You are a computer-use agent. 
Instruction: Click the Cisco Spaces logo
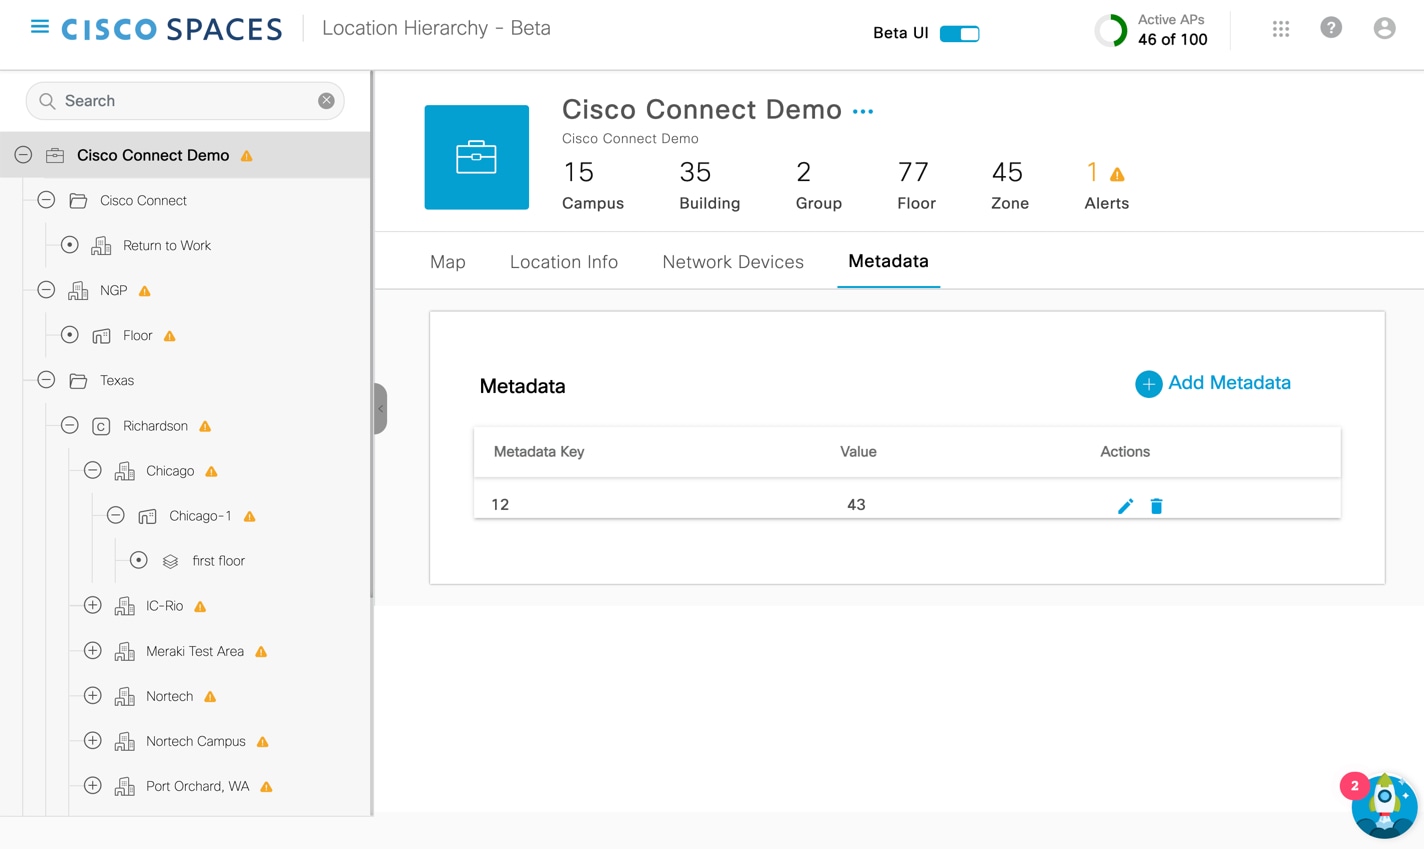click(172, 29)
